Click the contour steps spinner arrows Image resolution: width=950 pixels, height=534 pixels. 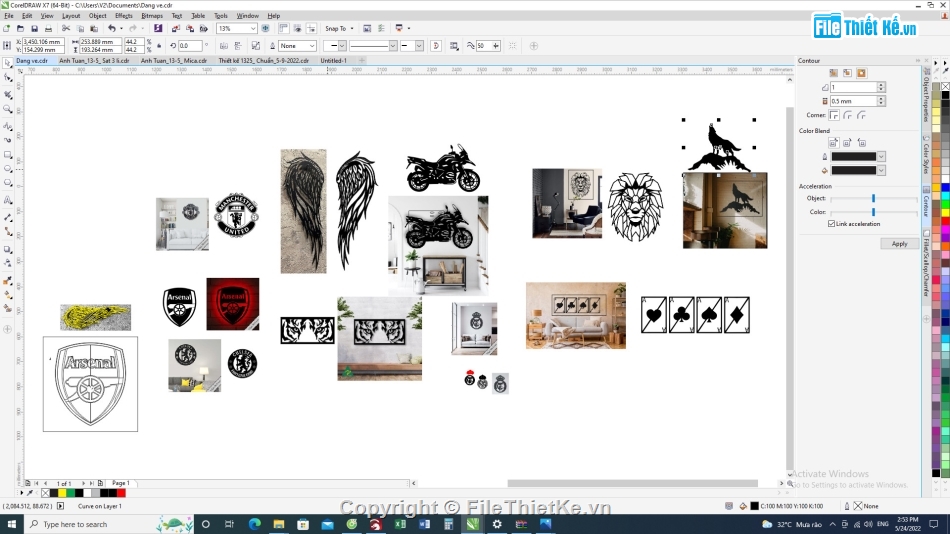(881, 87)
